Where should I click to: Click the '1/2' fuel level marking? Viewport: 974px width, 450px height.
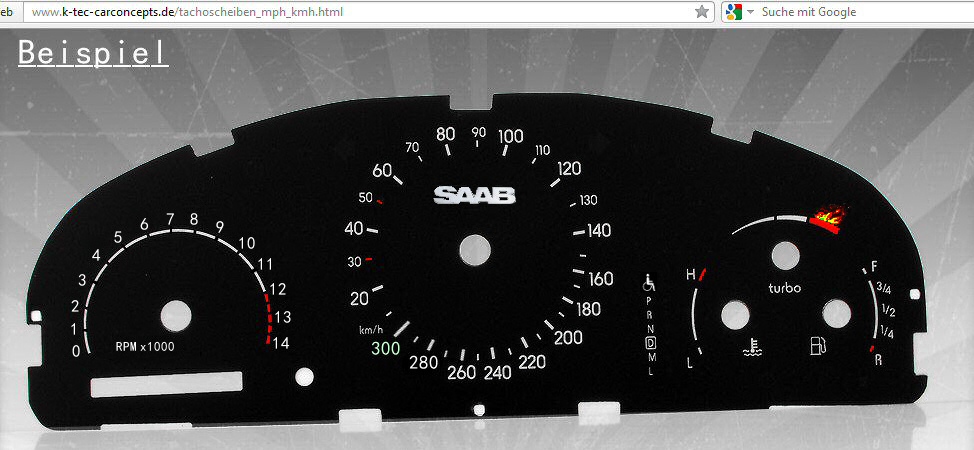point(888,311)
